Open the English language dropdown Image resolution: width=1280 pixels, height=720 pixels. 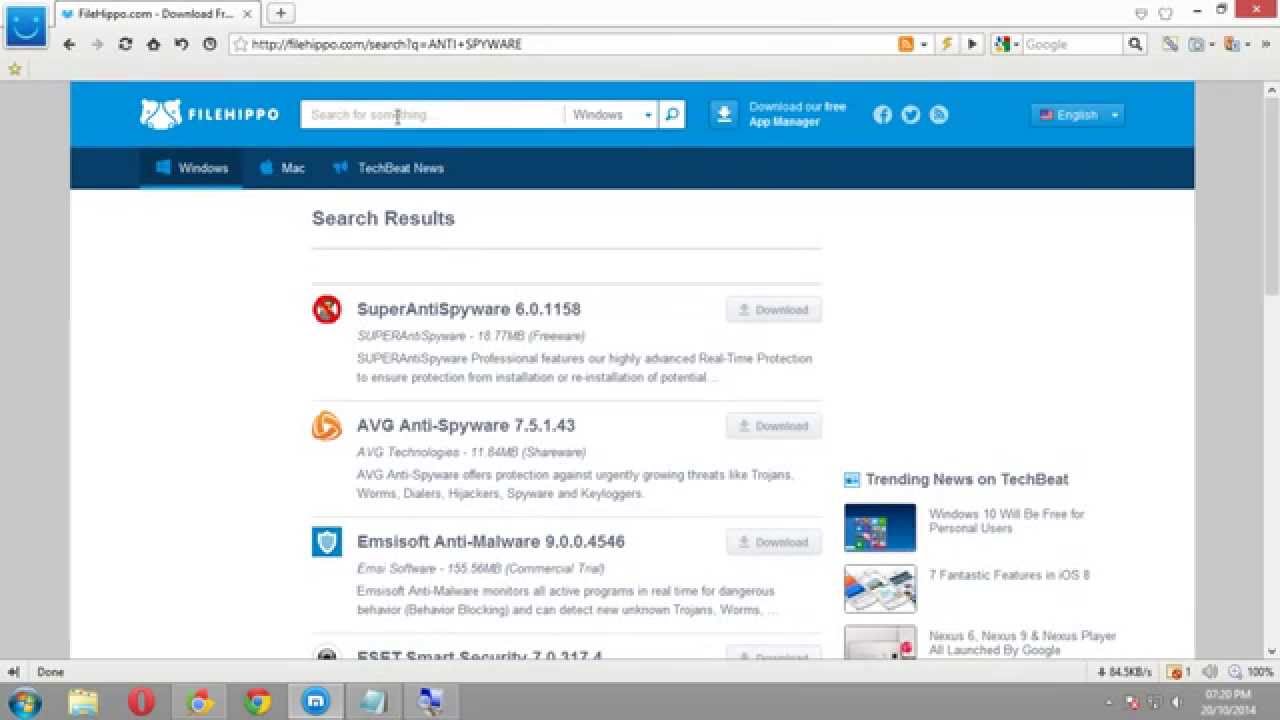coord(1077,115)
